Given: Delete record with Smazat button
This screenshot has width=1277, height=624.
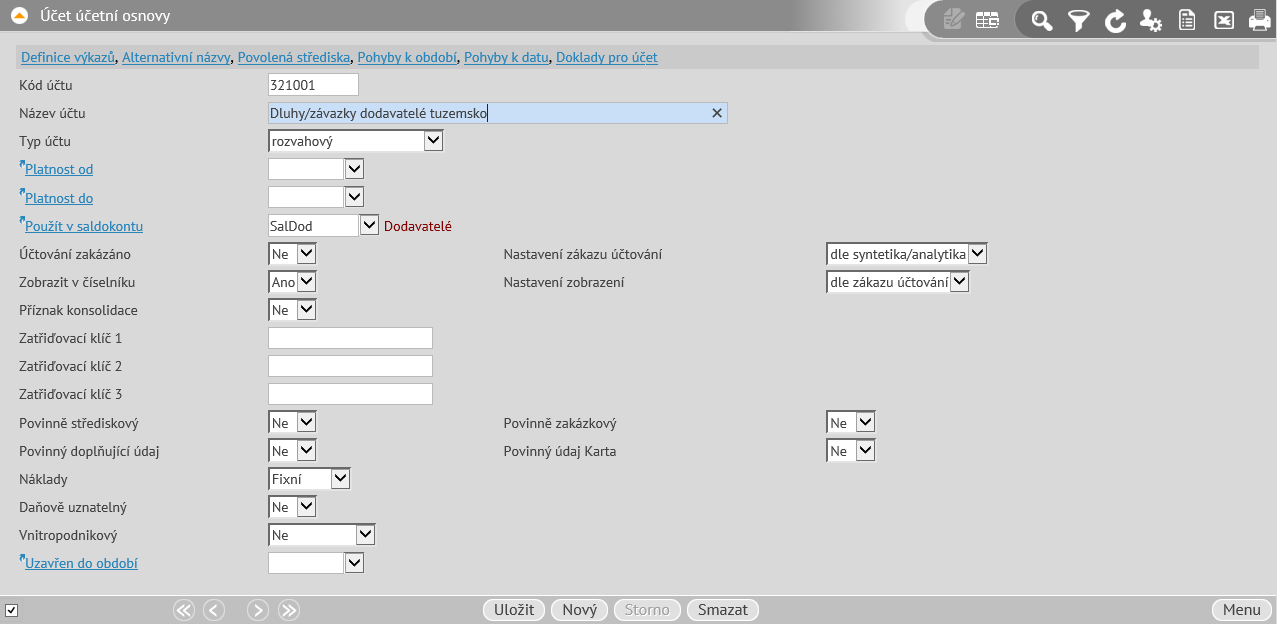Looking at the screenshot, I should (723, 610).
